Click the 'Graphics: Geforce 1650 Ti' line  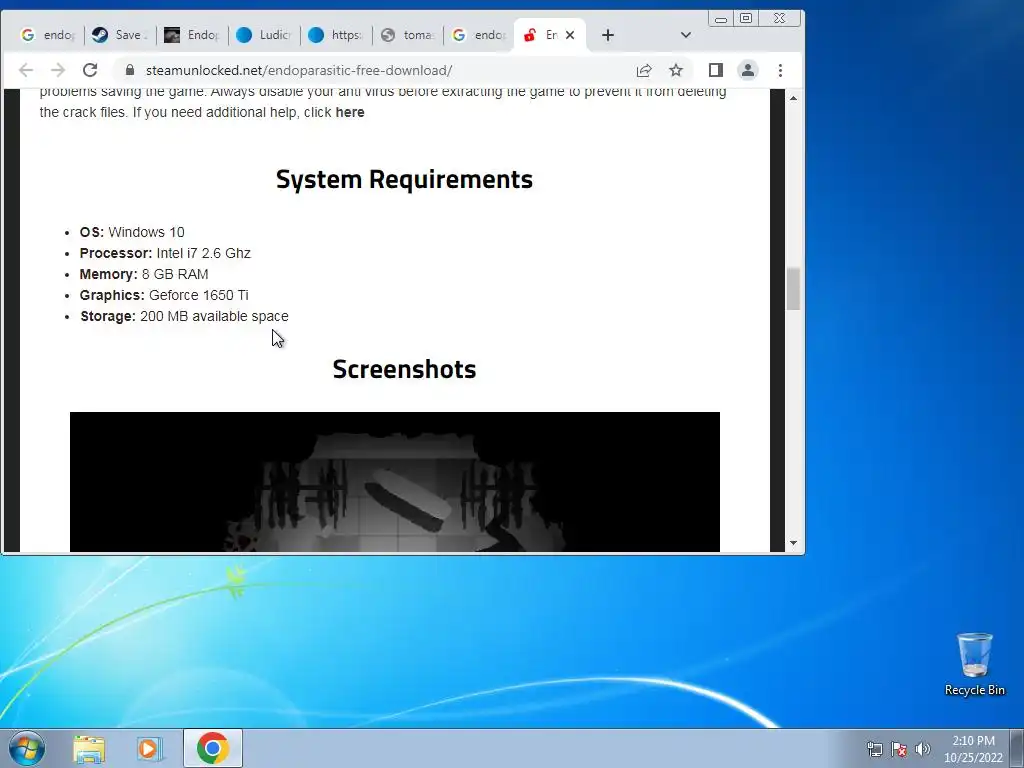(164, 295)
